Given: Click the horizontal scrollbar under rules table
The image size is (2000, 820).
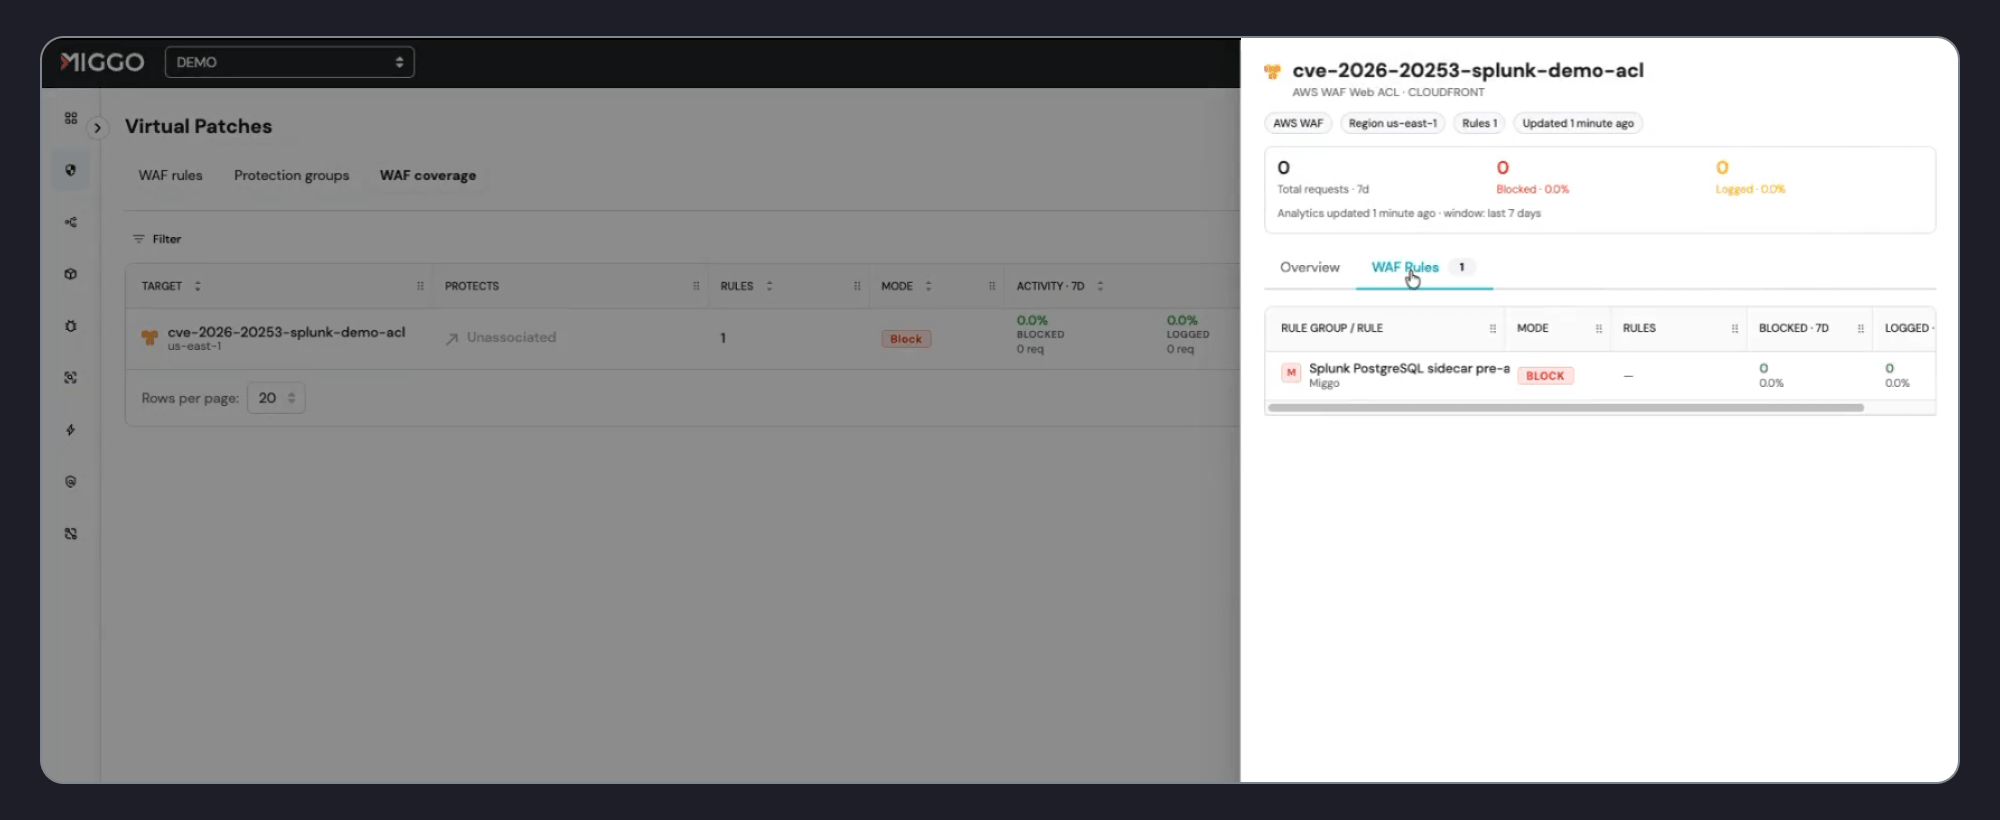Looking at the screenshot, I should [x=1566, y=408].
